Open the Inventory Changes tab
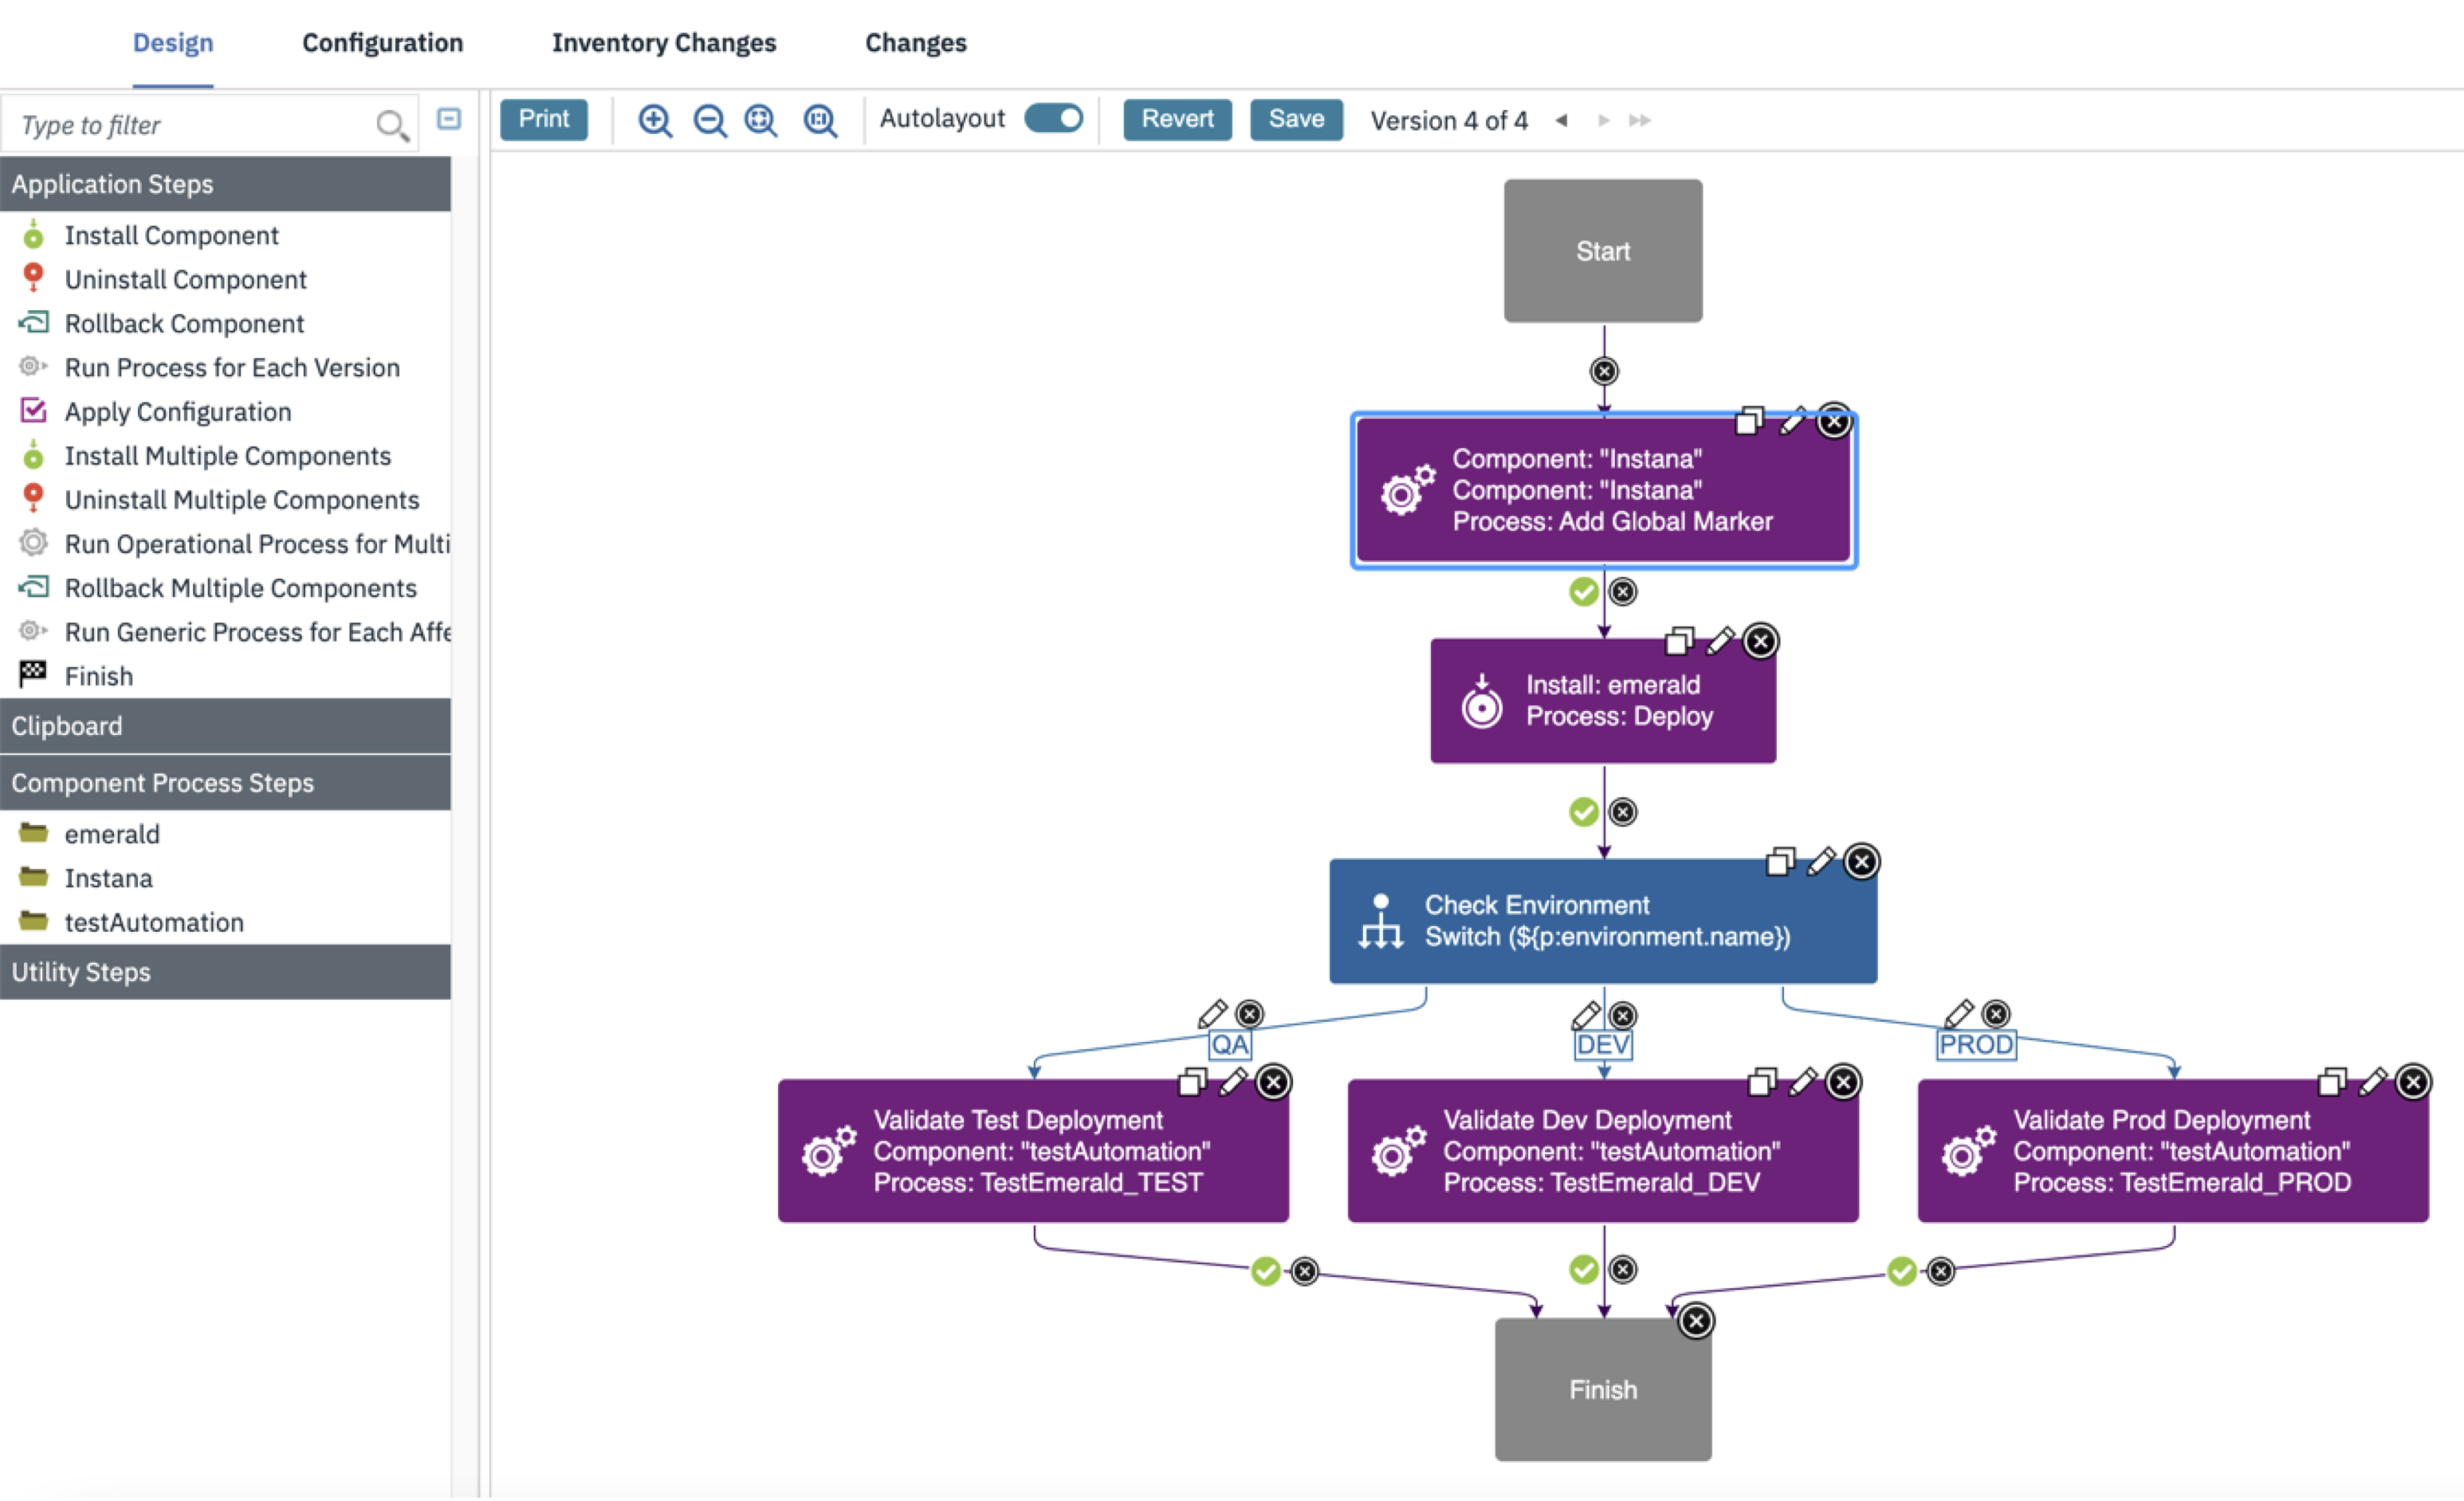Viewport: 2464px width, 1501px height. pos(663,43)
